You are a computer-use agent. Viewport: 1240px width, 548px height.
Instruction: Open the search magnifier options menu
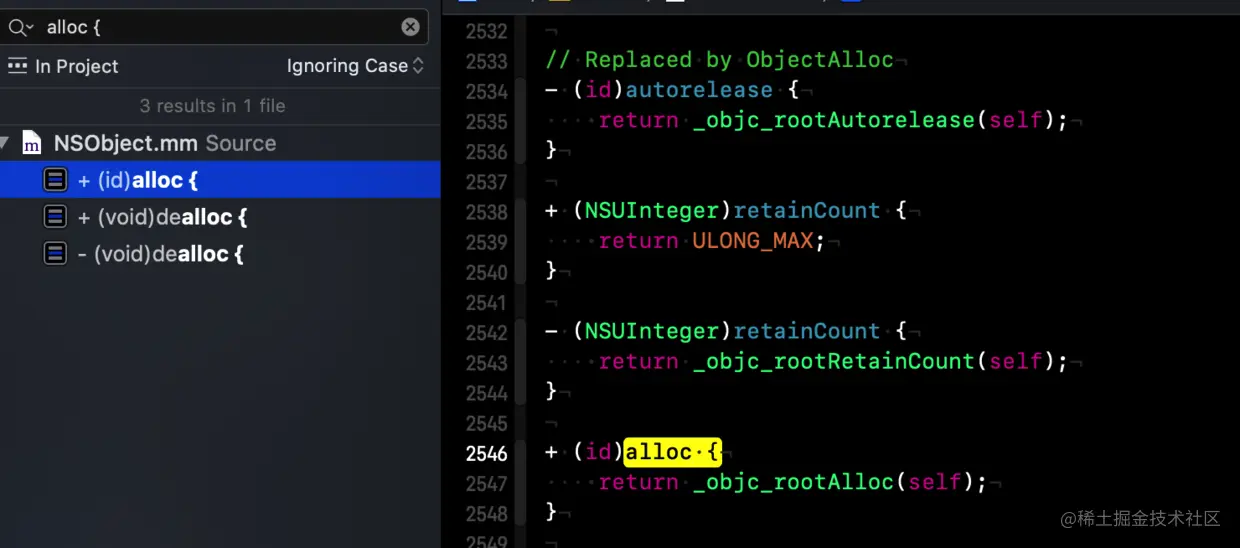tap(21, 27)
